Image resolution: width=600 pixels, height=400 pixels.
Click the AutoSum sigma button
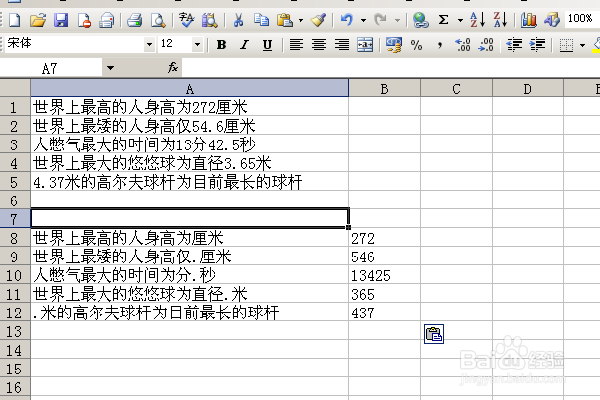click(x=443, y=20)
